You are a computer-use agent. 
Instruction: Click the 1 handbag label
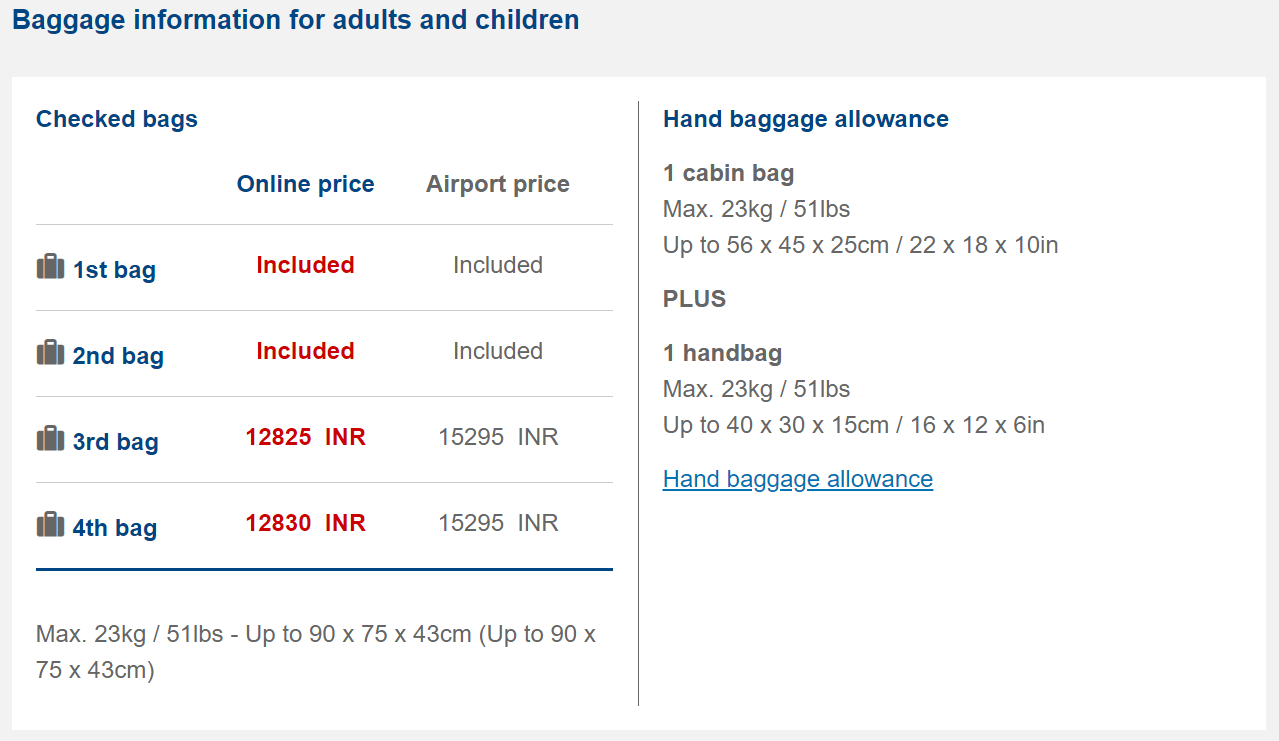click(x=722, y=353)
